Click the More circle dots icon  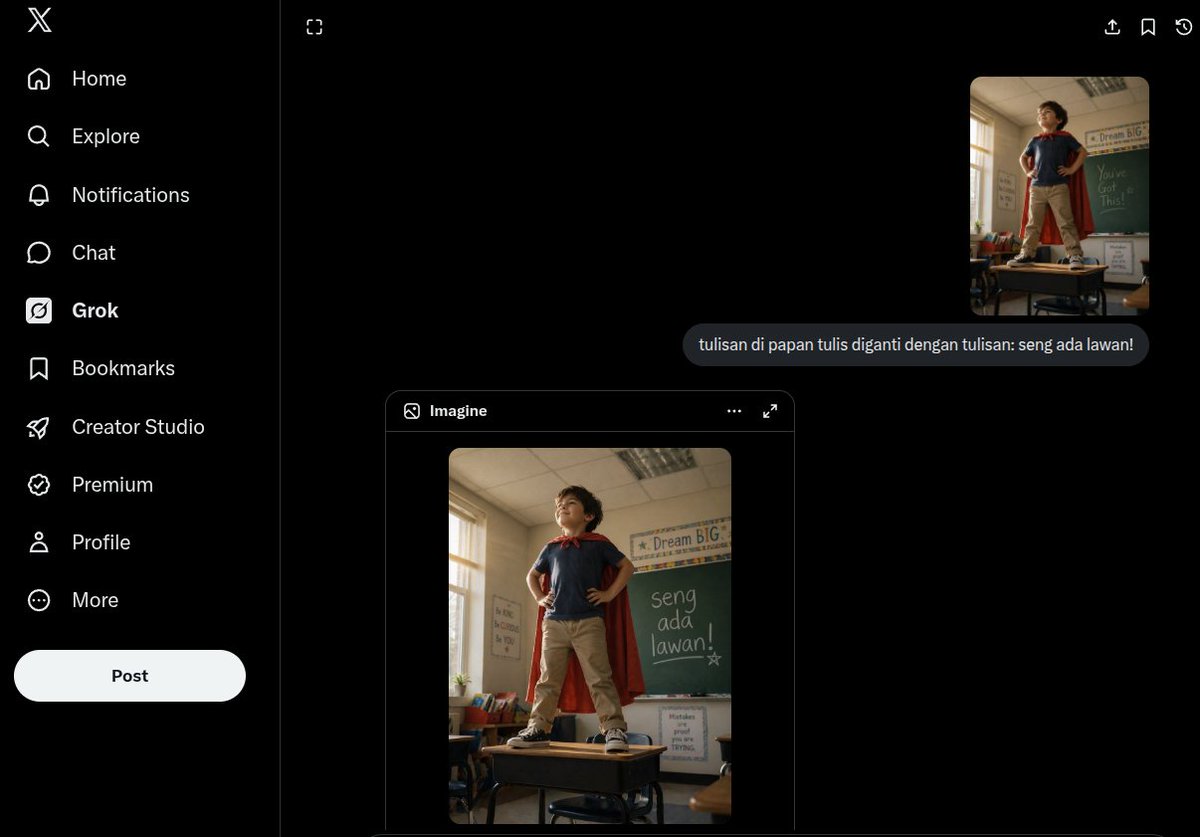click(x=39, y=601)
